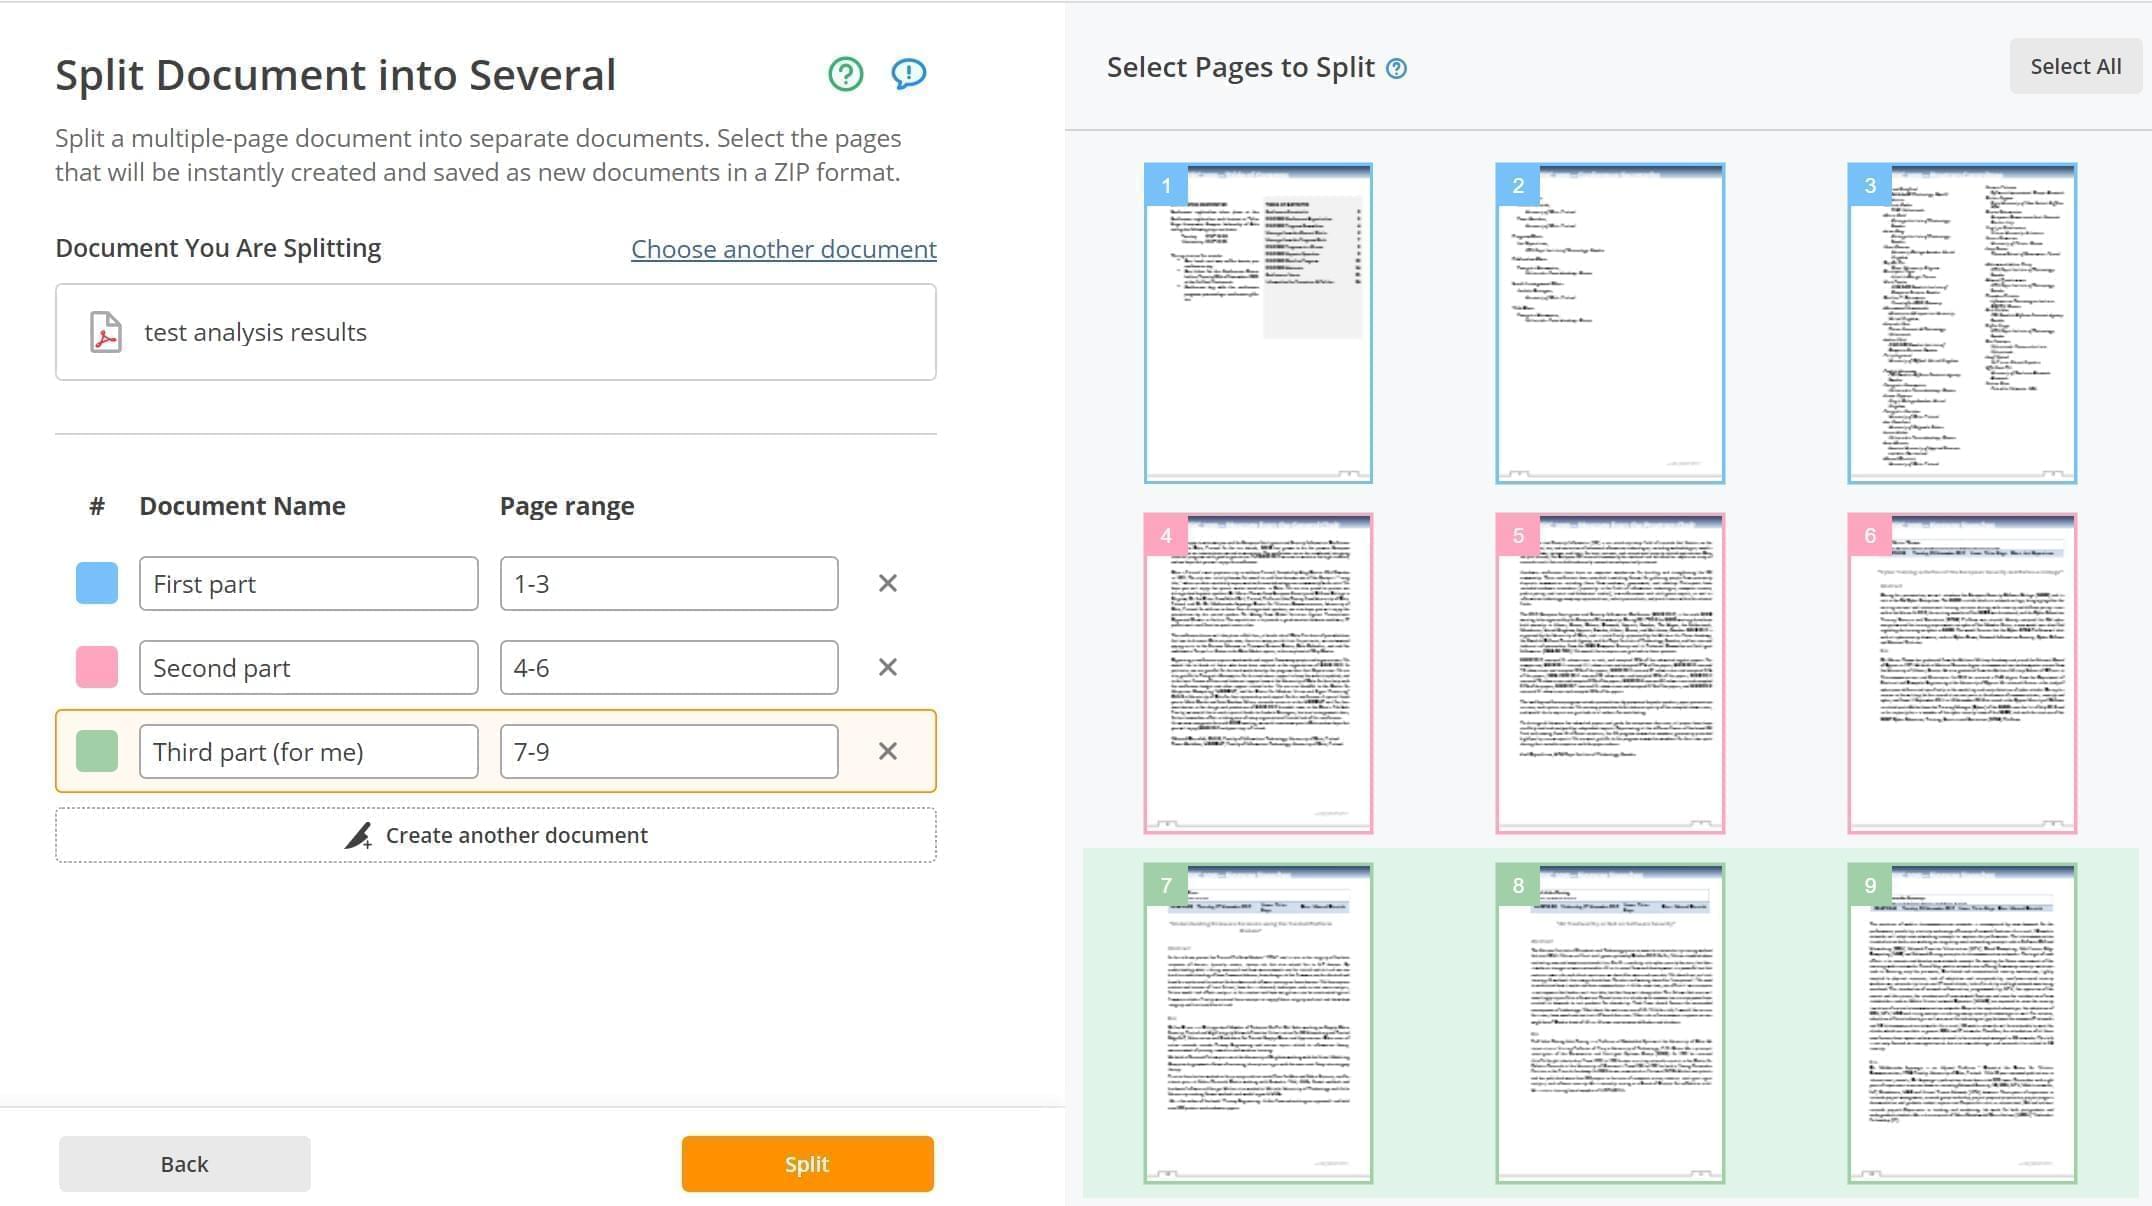Select page 1 thumbnail
The height and width of the screenshot is (1206, 2152).
pos(1258,323)
